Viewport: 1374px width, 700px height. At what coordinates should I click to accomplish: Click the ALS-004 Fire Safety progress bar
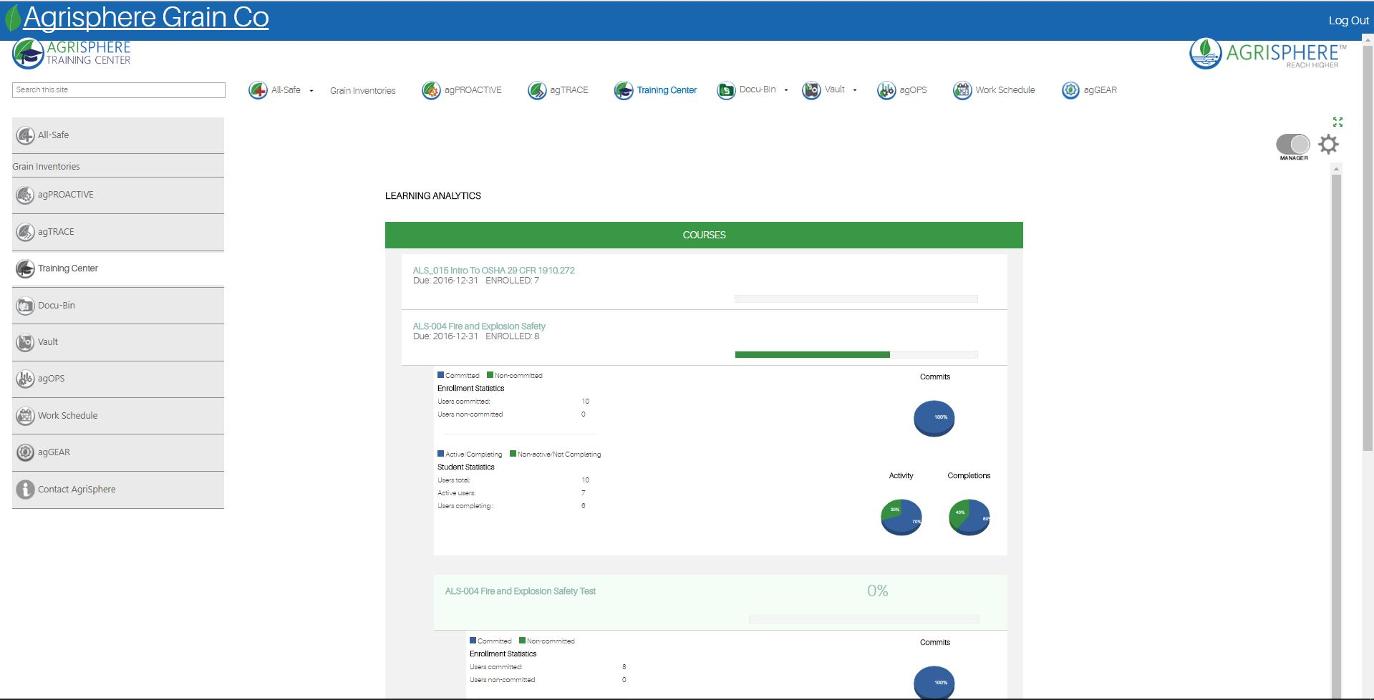(x=856, y=354)
